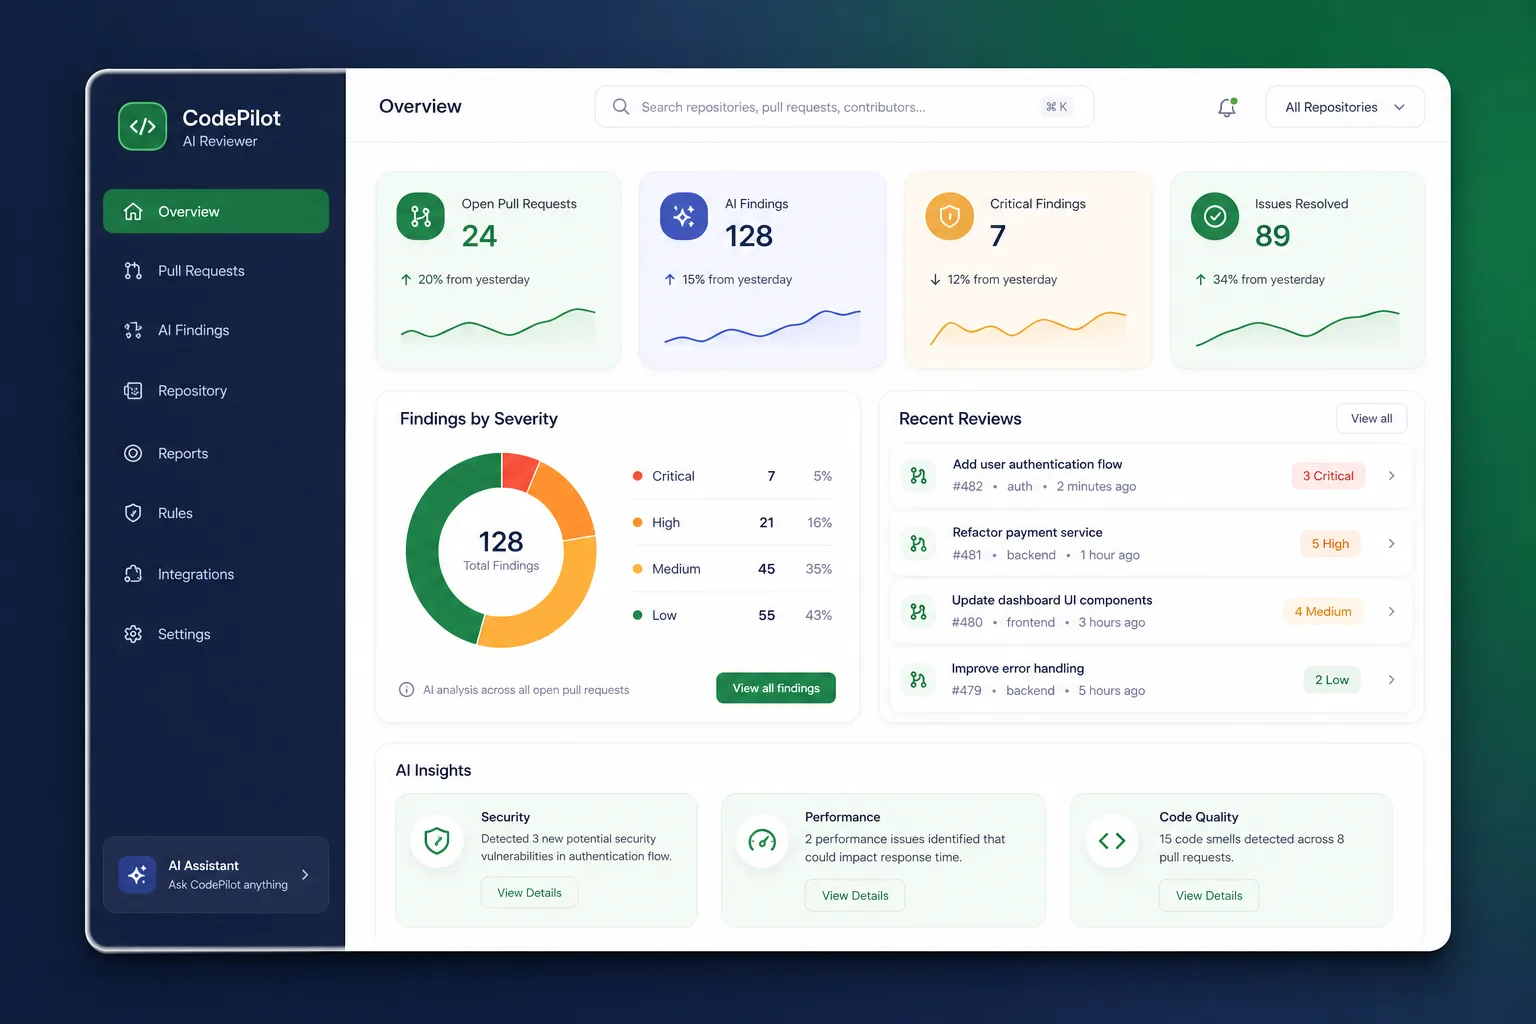Expand the Improve error handling review chevron

click(1391, 680)
